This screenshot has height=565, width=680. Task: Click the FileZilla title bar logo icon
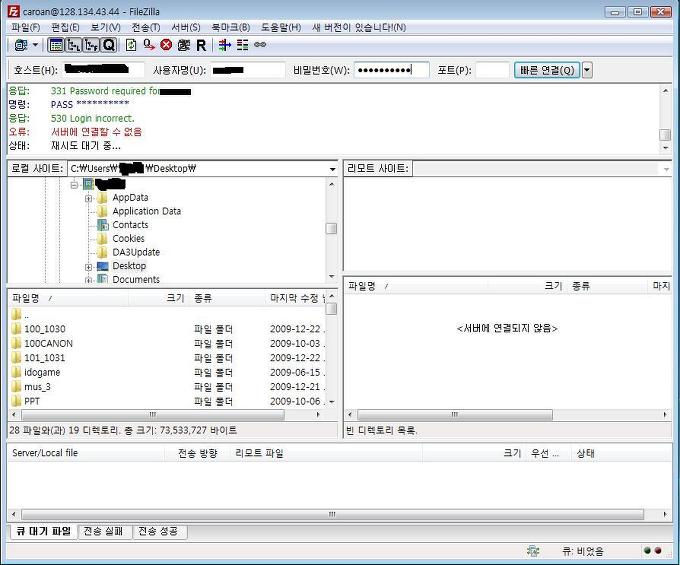click(14, 11)
